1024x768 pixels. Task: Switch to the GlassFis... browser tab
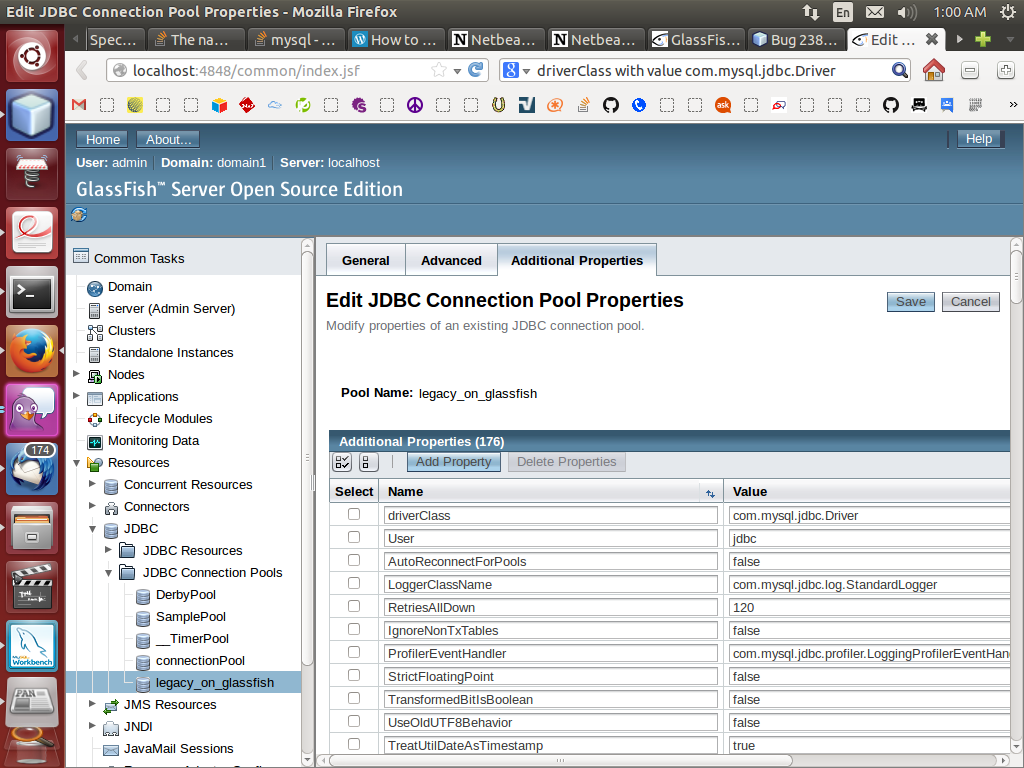[x=697, y=39]
